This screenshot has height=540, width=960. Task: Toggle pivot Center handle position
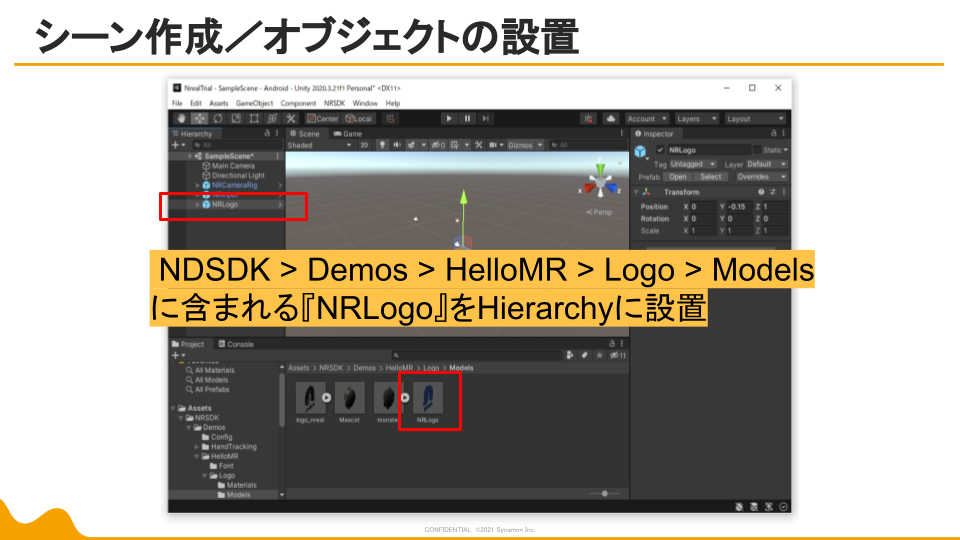pos(323,119)
